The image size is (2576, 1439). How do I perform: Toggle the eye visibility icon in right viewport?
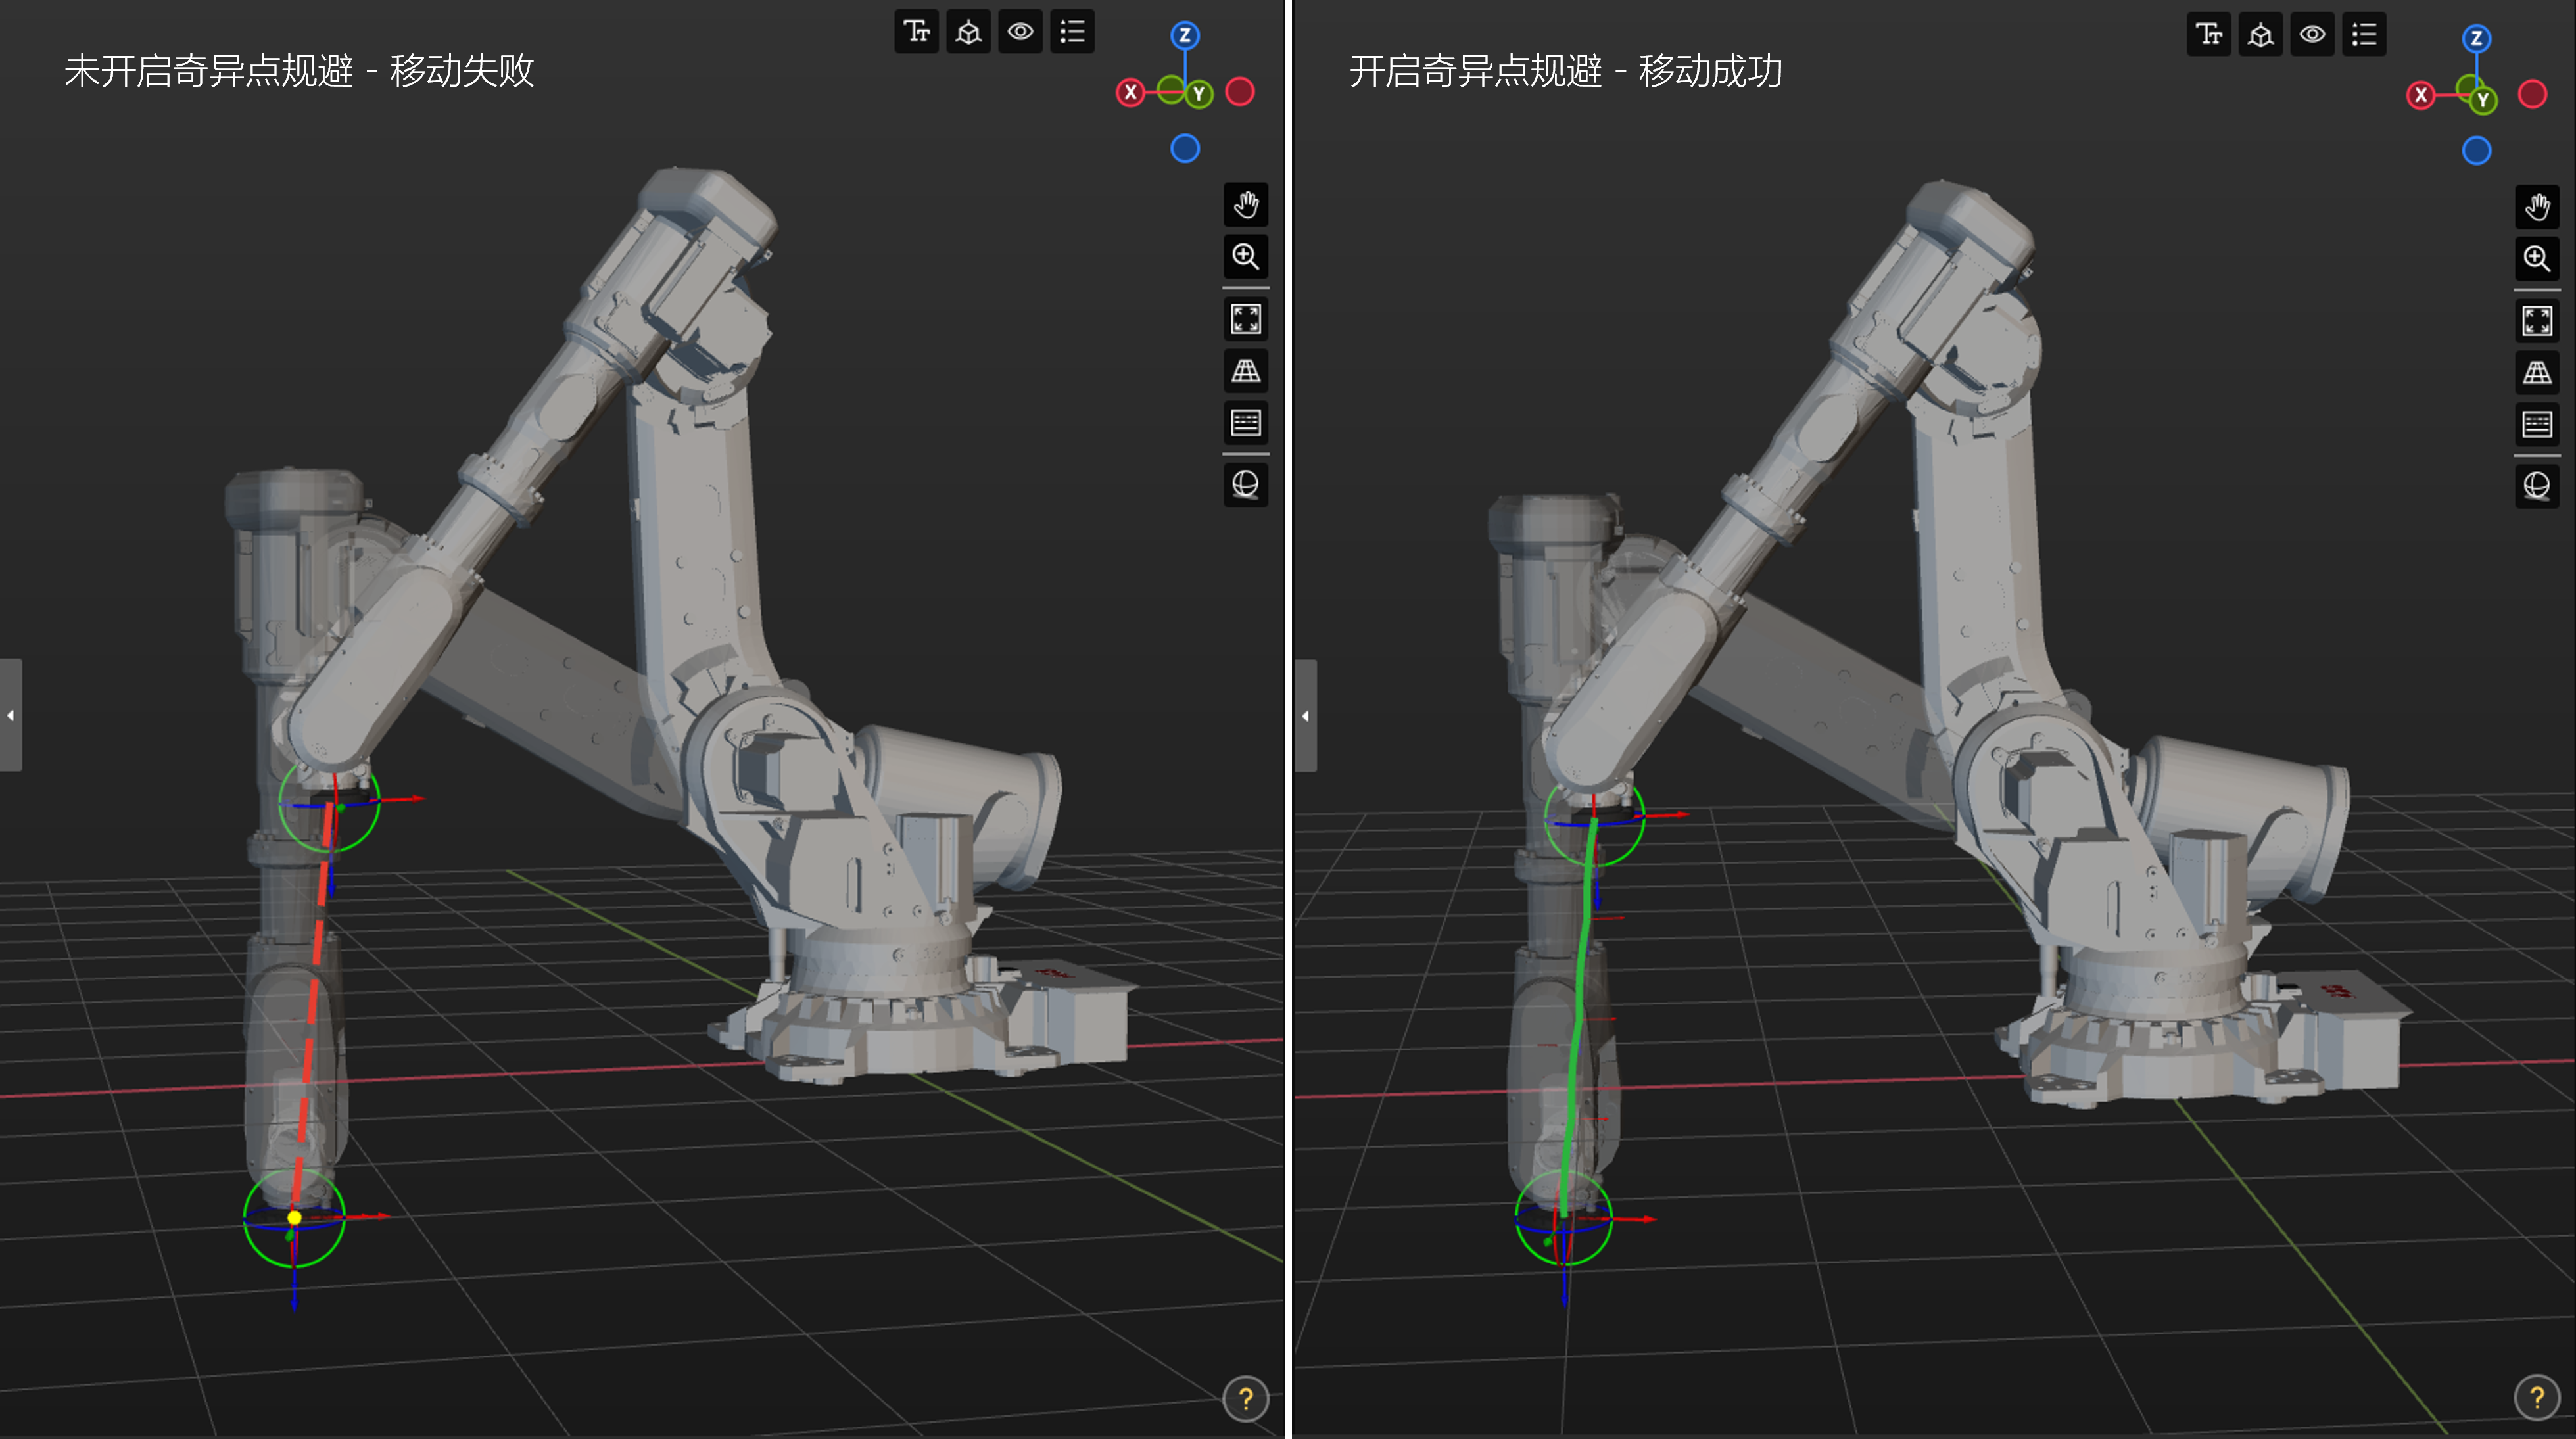(2312, 34)
